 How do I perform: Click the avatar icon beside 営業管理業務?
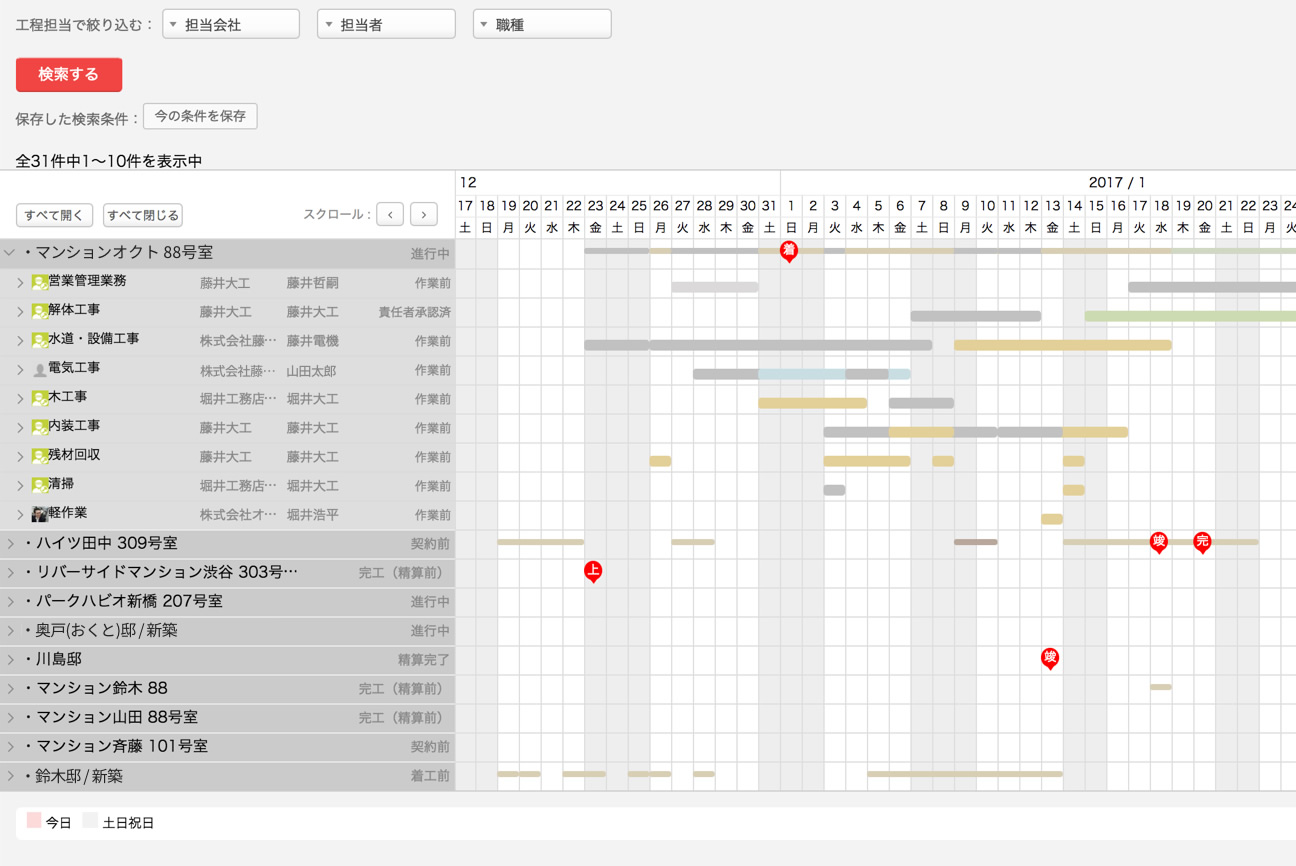[39, 283]
